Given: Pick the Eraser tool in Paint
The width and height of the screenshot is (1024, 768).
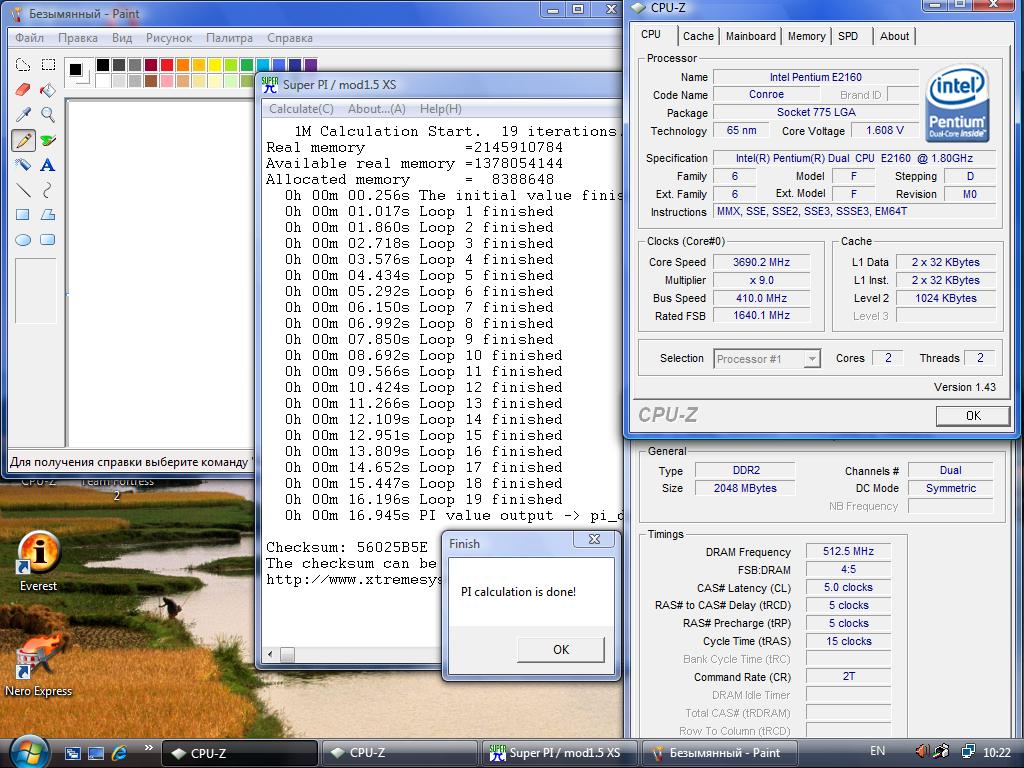Looking at the screenshot, I should pos(23,89).
